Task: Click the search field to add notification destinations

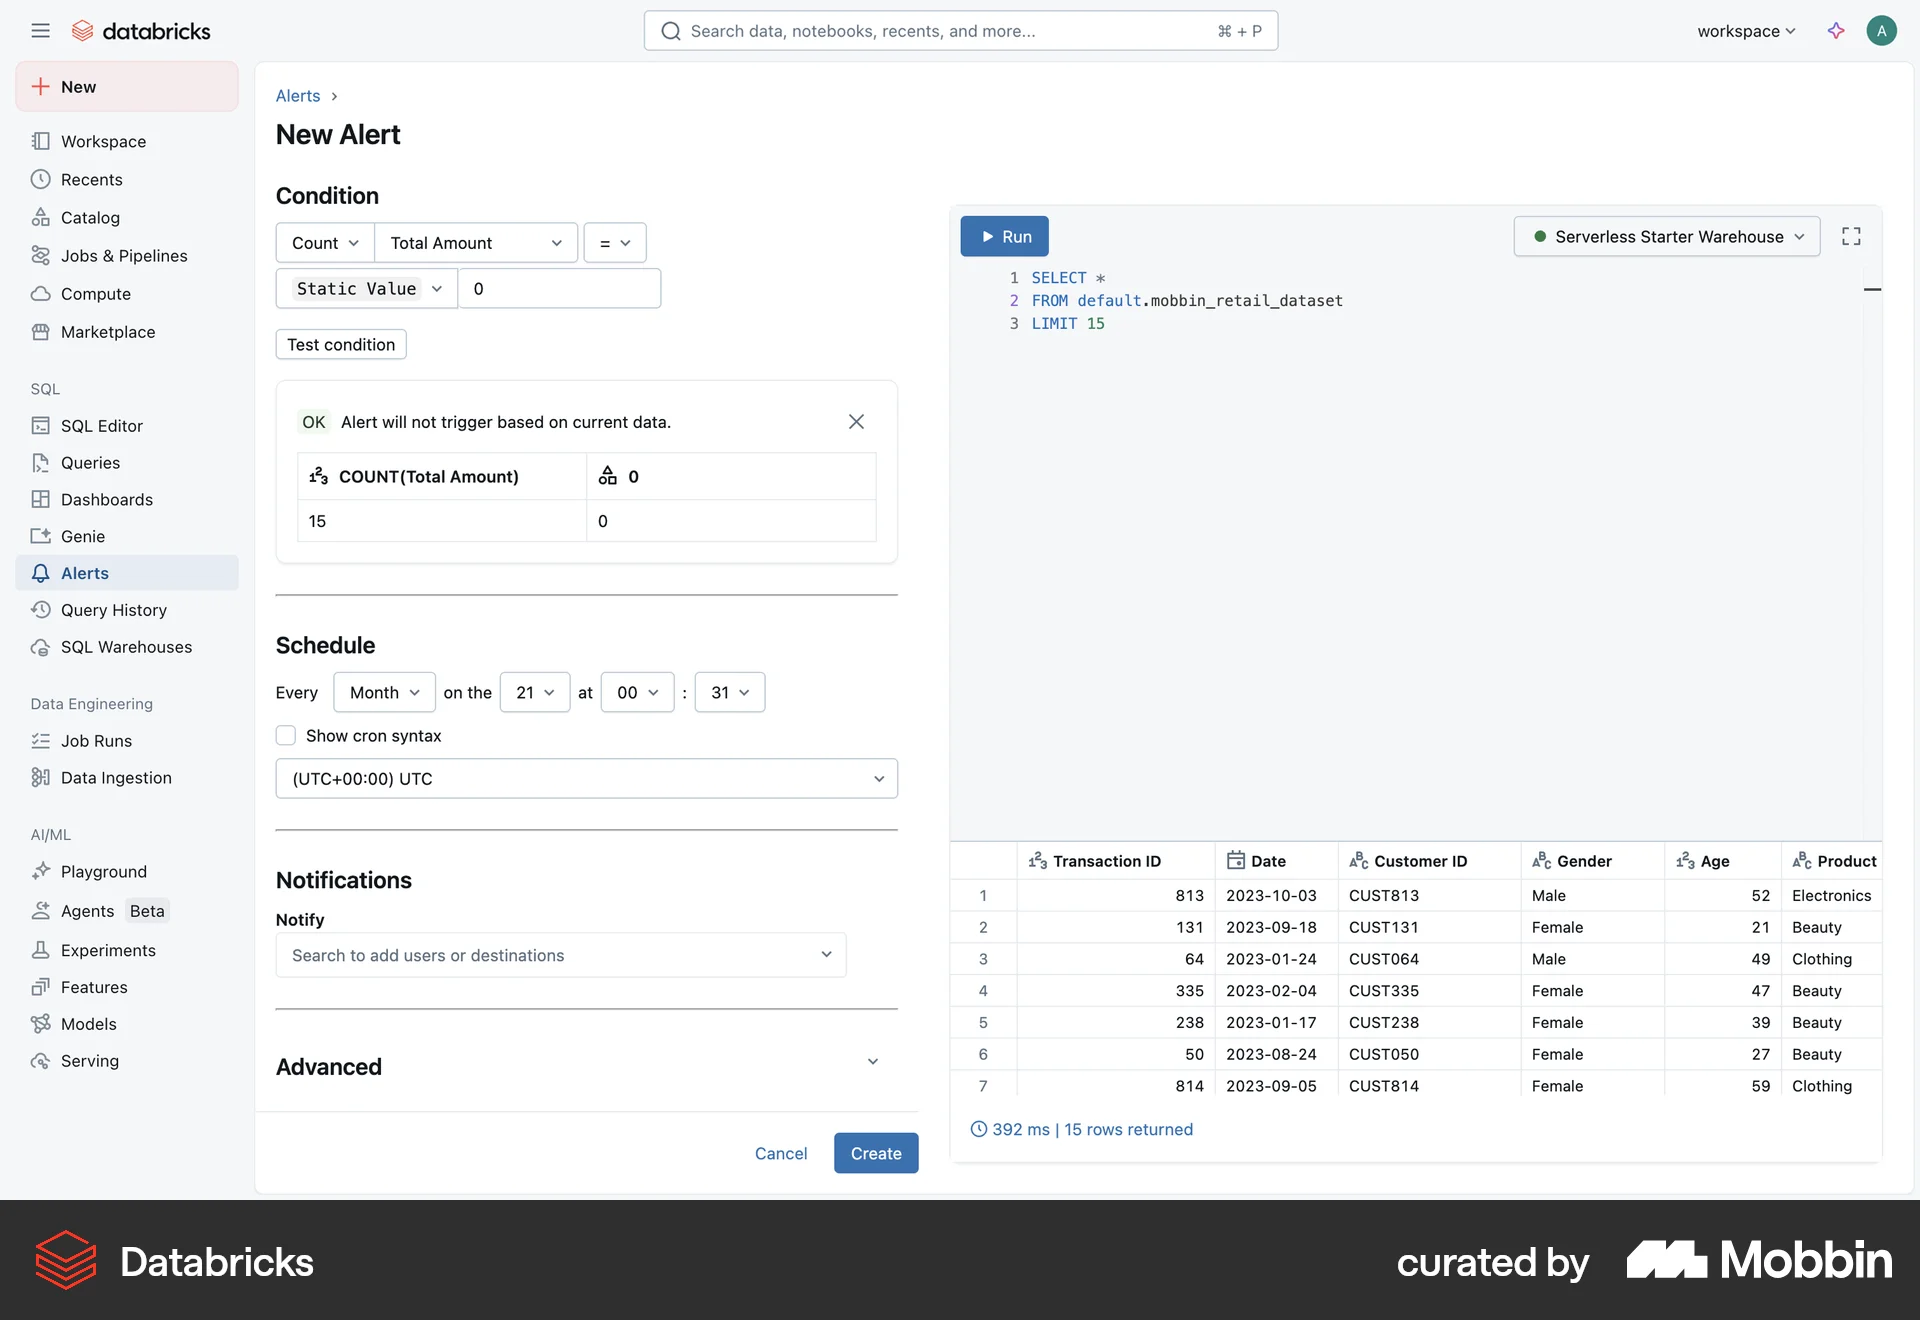Action: click(x=560, y=955)
